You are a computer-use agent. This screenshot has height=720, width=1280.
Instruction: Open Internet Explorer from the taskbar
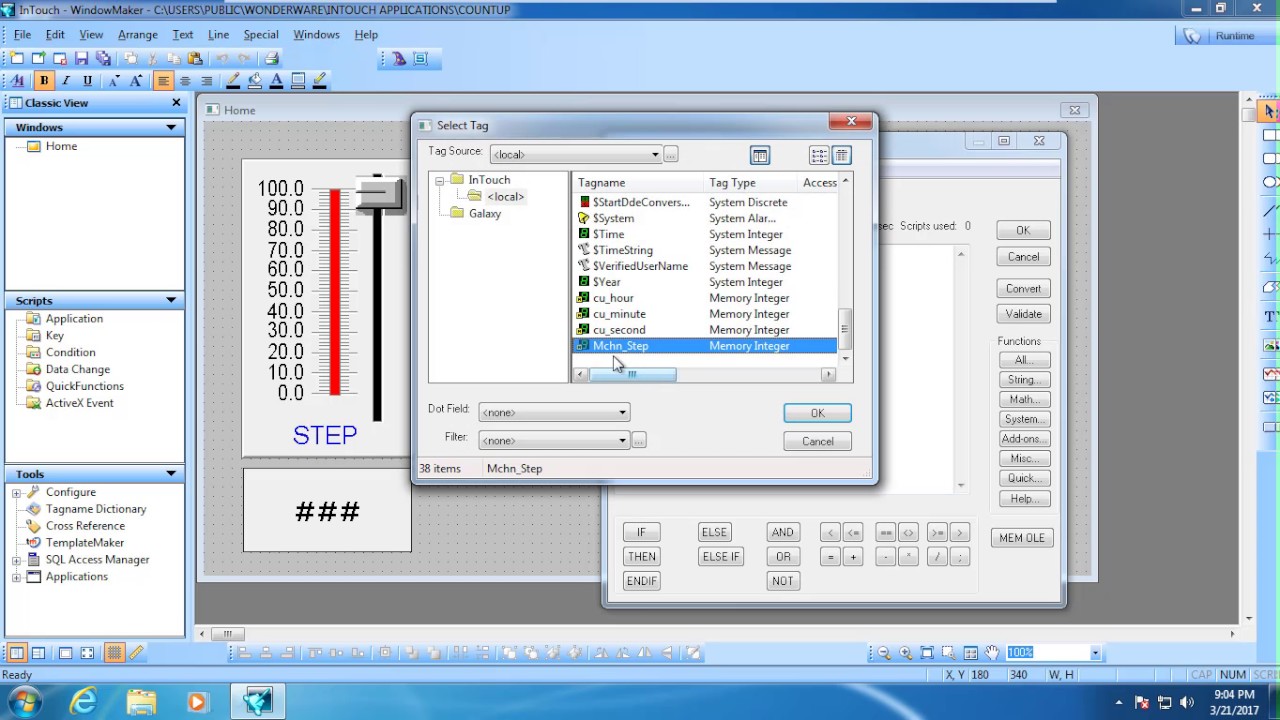point(83,702)
